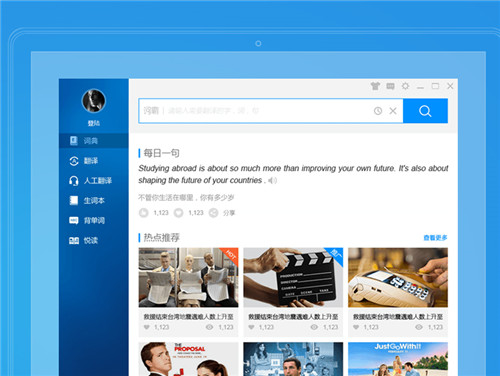The width and height of the screenshot is (500, 376).
Task: Open the clapperboard article thumbnail
Action: coord(293,277)
